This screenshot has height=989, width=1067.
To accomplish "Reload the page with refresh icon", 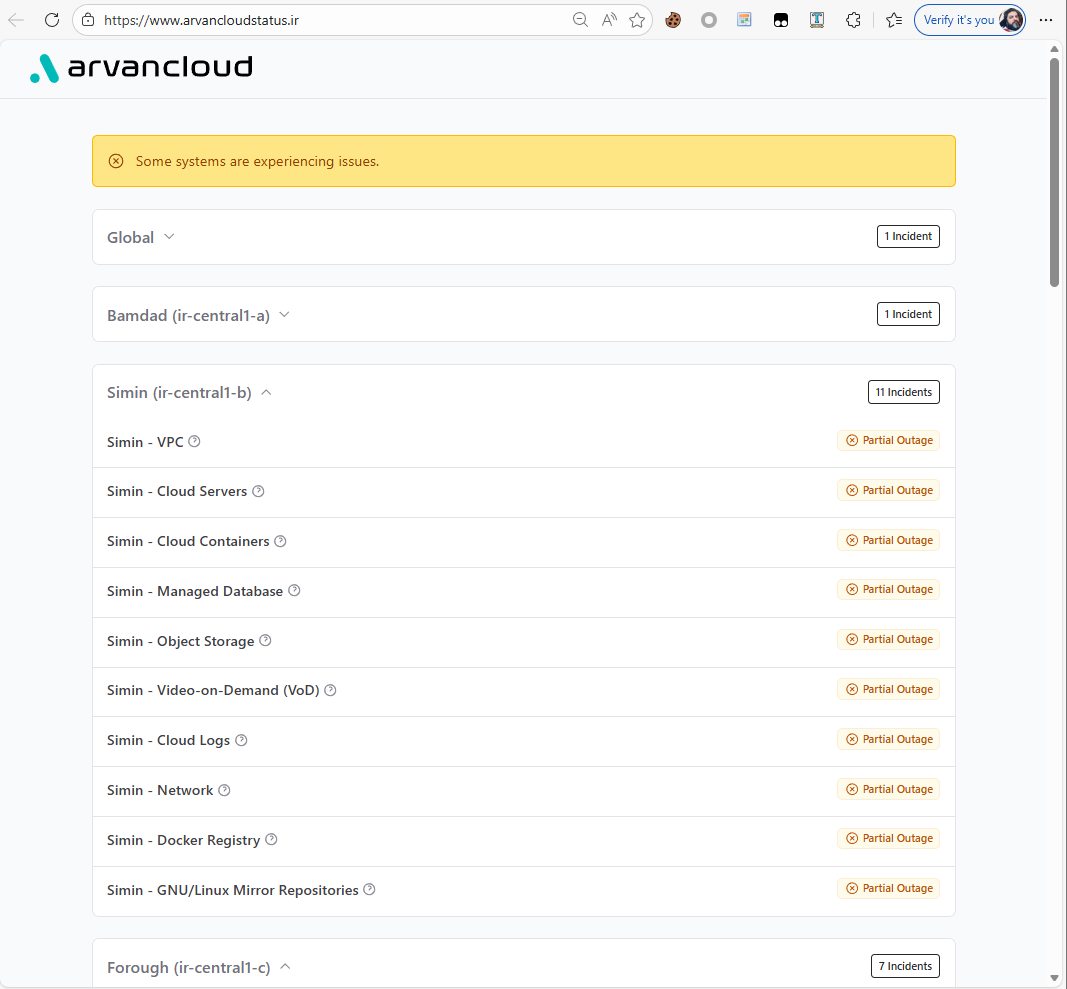I will pos(52,20).
